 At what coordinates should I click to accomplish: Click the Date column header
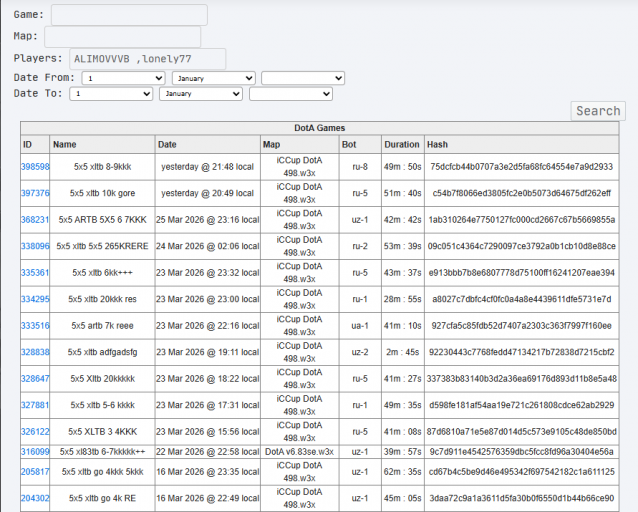(208, 144)
